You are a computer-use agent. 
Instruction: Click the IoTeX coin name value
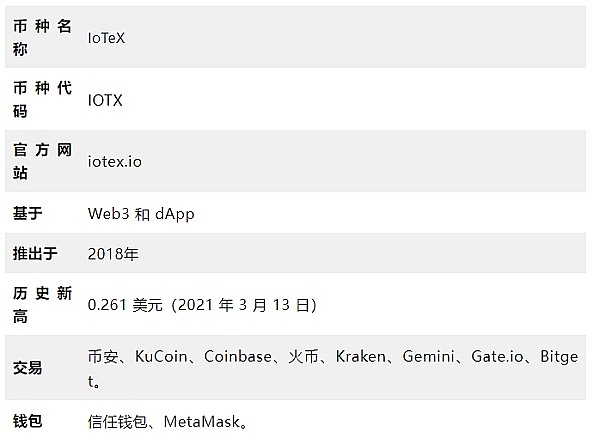click(x=106, y=37)
